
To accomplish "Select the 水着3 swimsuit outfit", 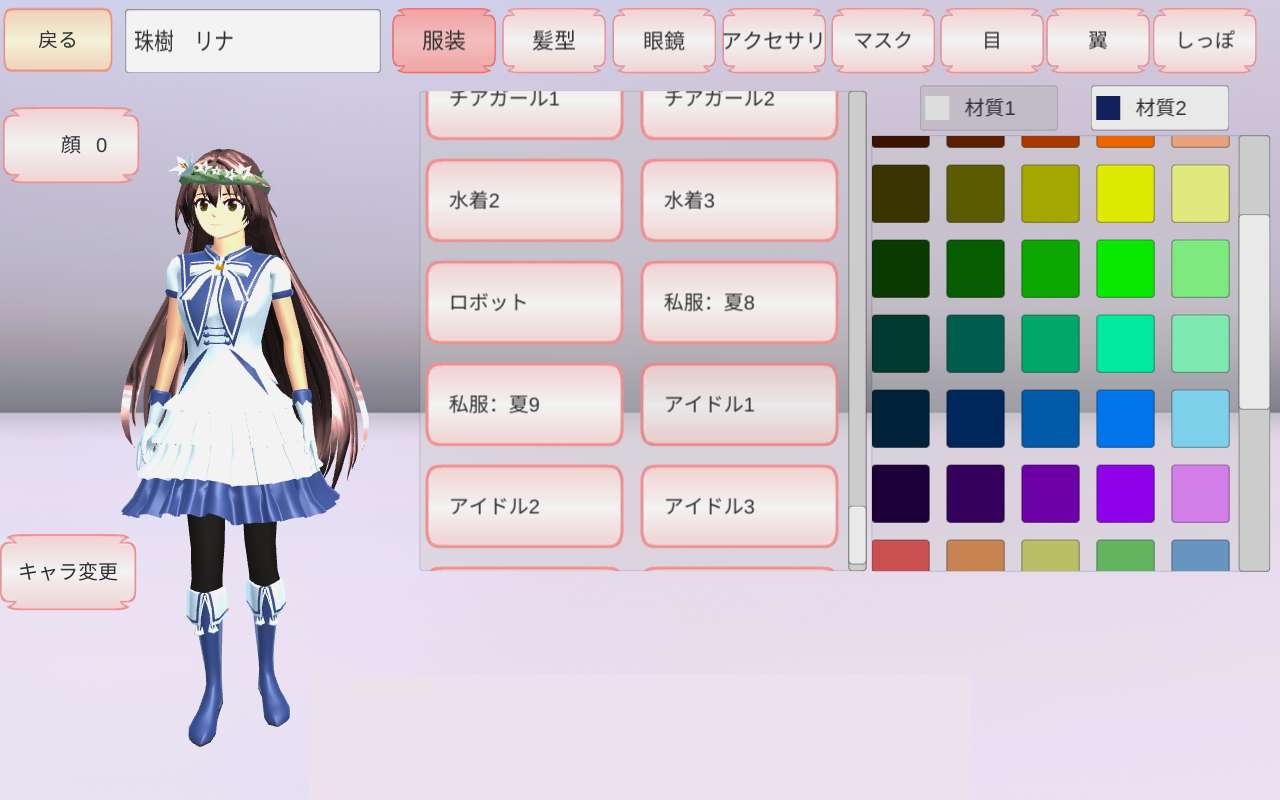I will 739,200.
